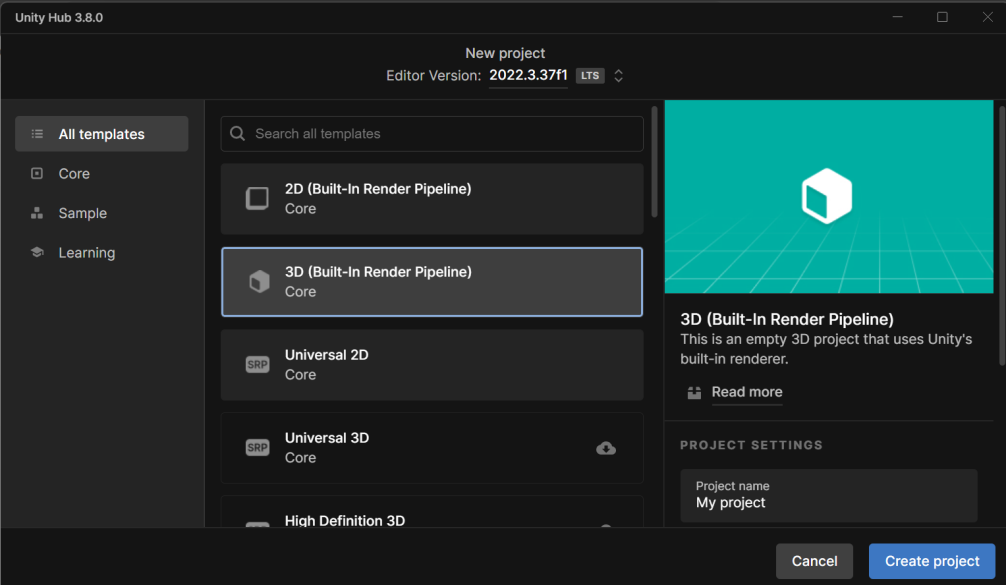Maximize the Unity Hub window
1006x585 pixels.
point(942,17)
